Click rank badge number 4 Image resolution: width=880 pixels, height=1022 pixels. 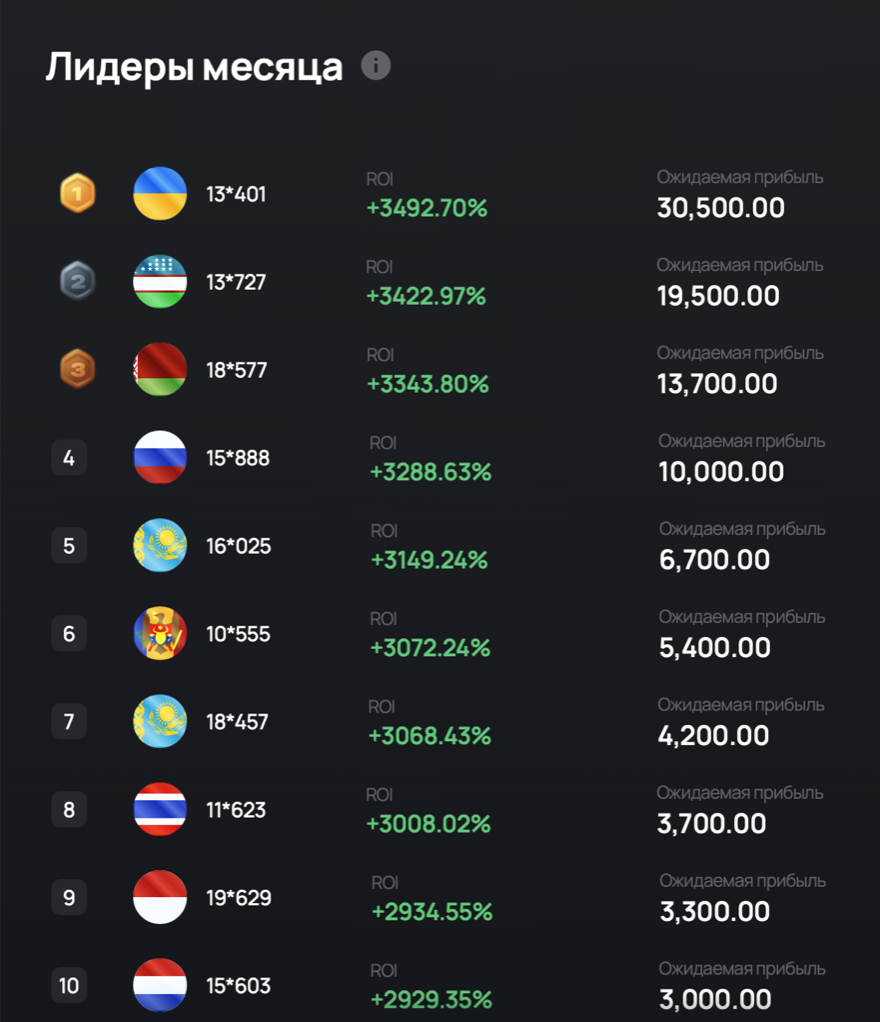pos(69,458)
